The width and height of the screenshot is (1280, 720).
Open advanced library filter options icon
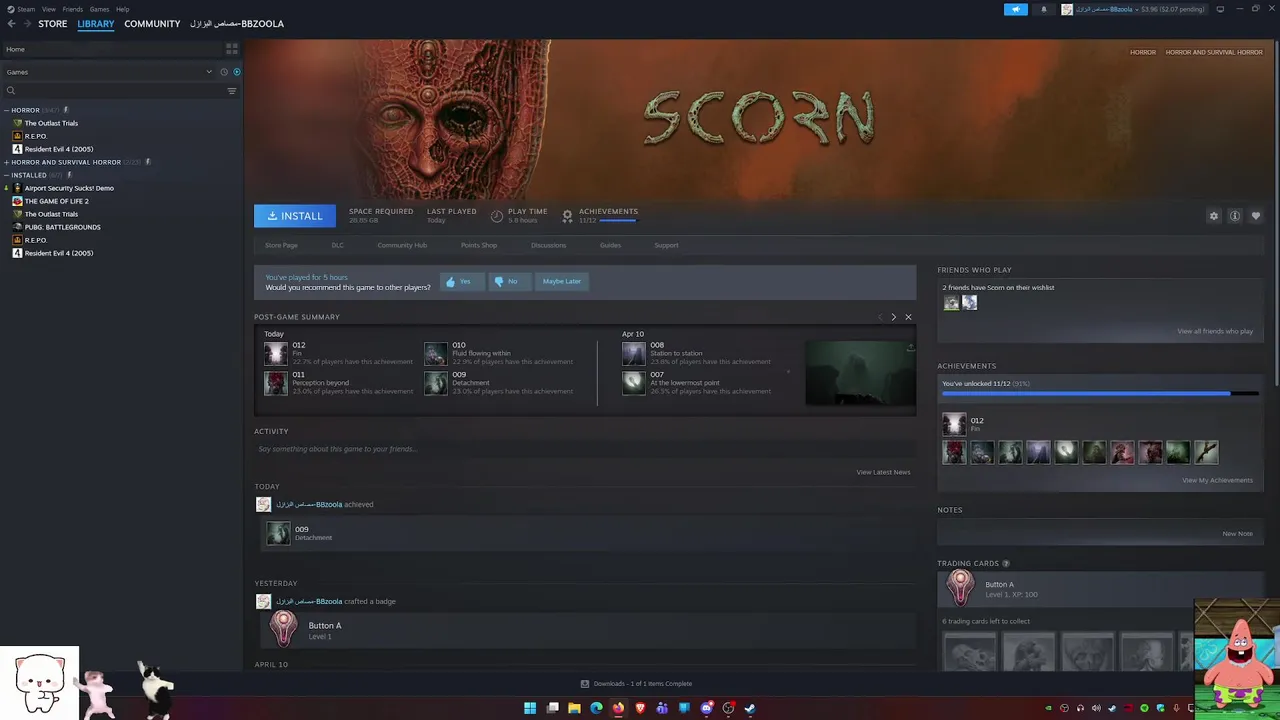point(232,91)
